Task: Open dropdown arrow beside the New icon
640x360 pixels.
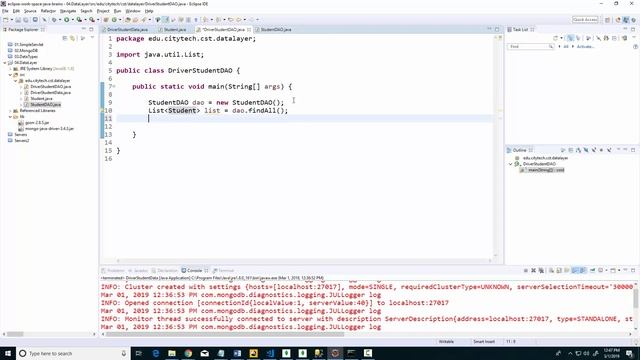Action: tap(11, 20)
